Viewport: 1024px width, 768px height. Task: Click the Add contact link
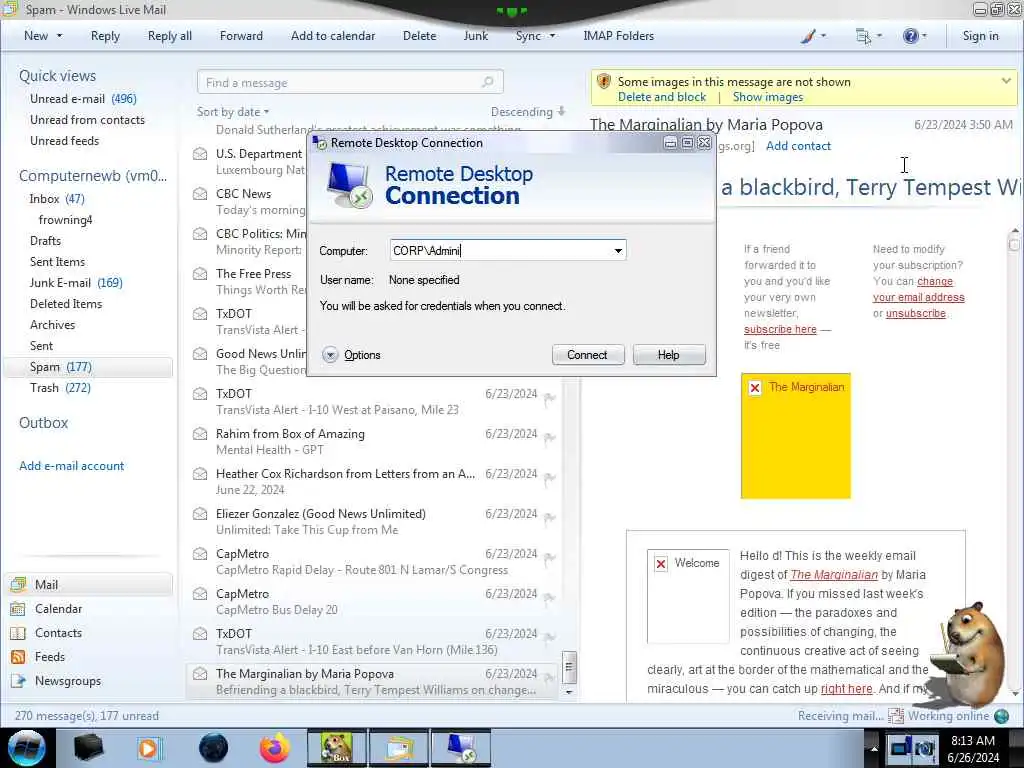click(x=798, y=146)
